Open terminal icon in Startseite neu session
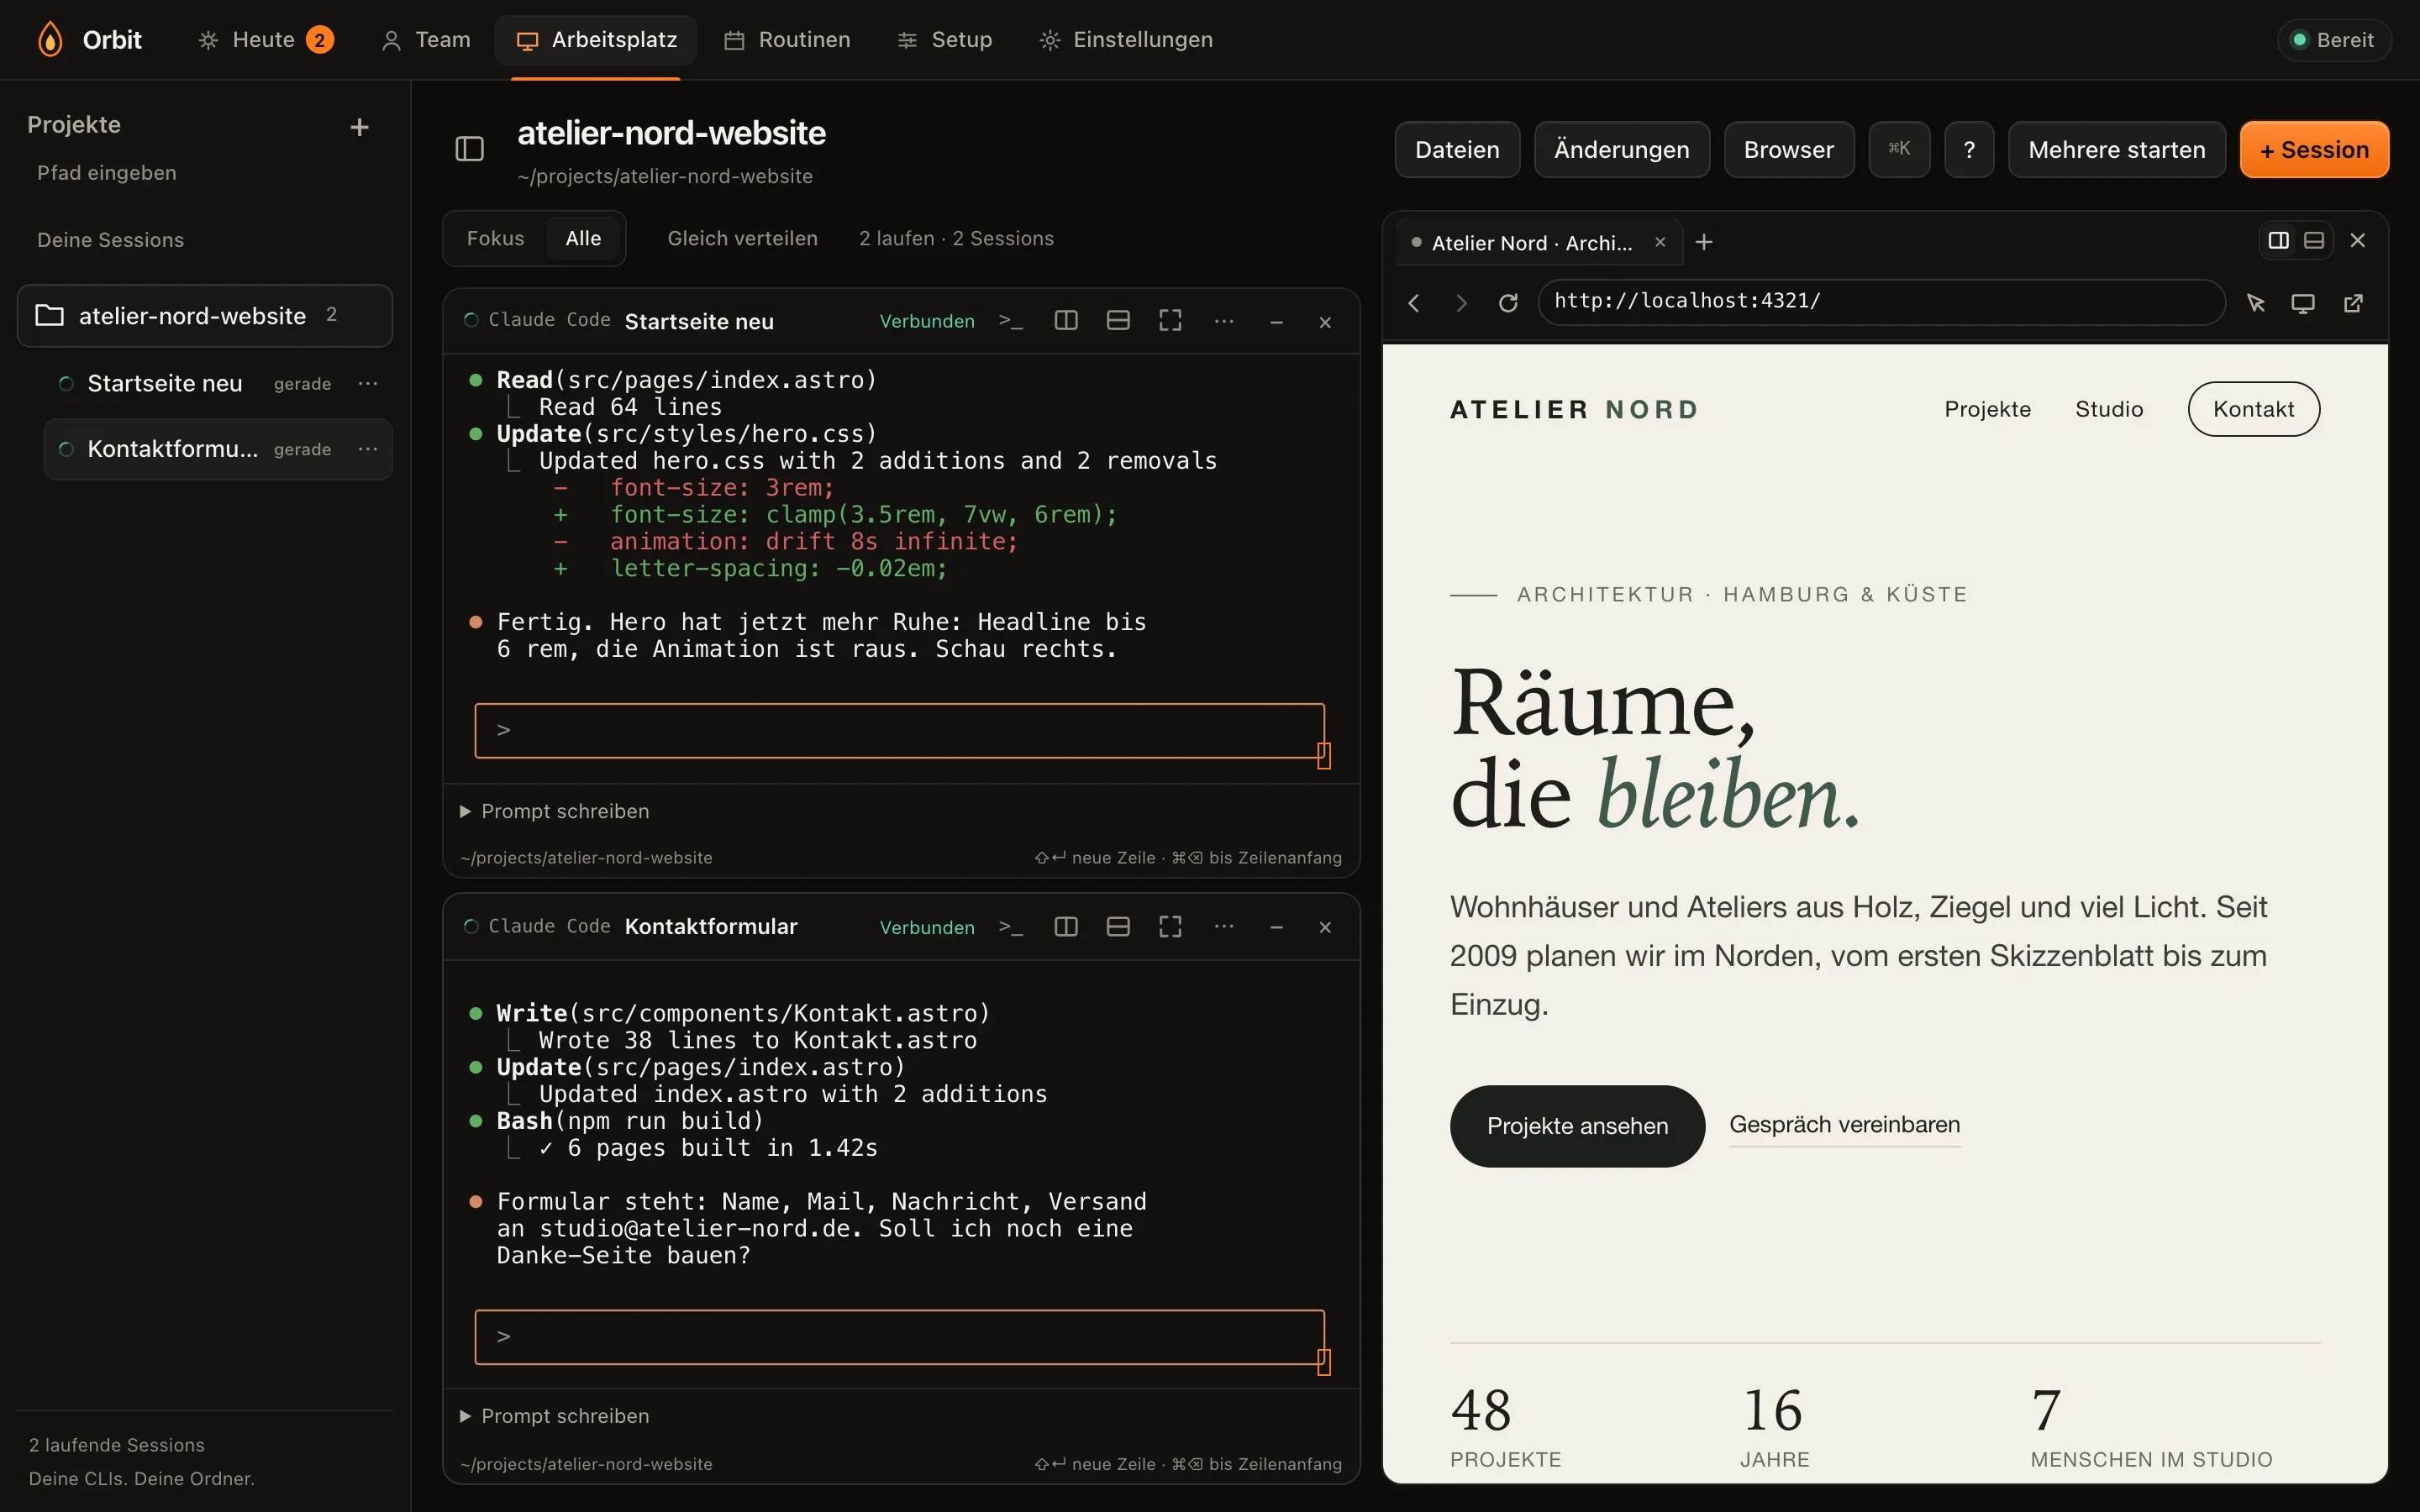The height and width of the screenshot is (1512, 2420). click(1011, 321)
